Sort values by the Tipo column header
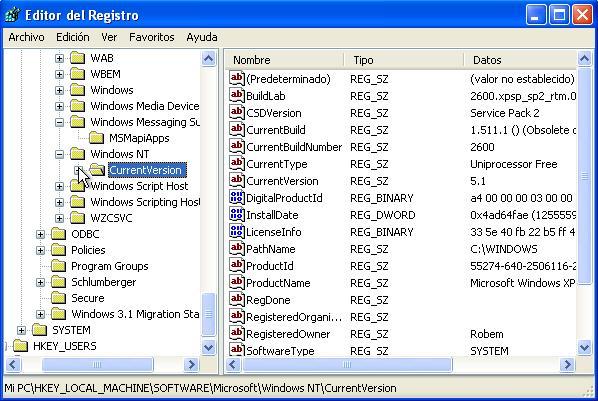Image resolution: width=598 pixels, height=401 pixels. point(404,60)
